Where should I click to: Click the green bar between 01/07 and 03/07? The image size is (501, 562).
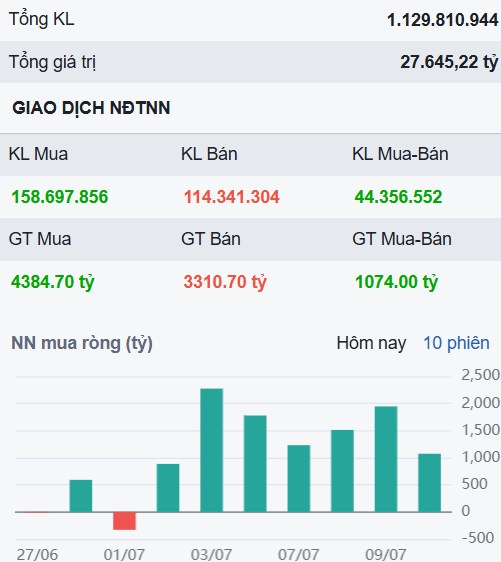[168, 488]
